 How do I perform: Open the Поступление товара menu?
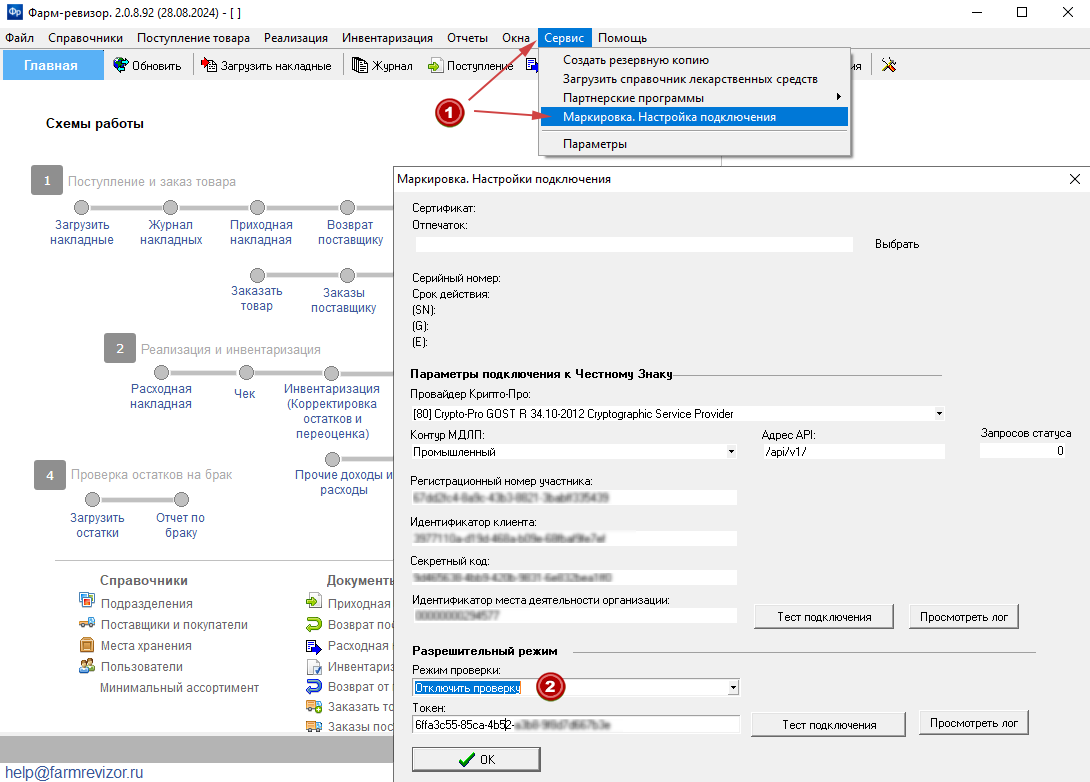click(193, 38)
